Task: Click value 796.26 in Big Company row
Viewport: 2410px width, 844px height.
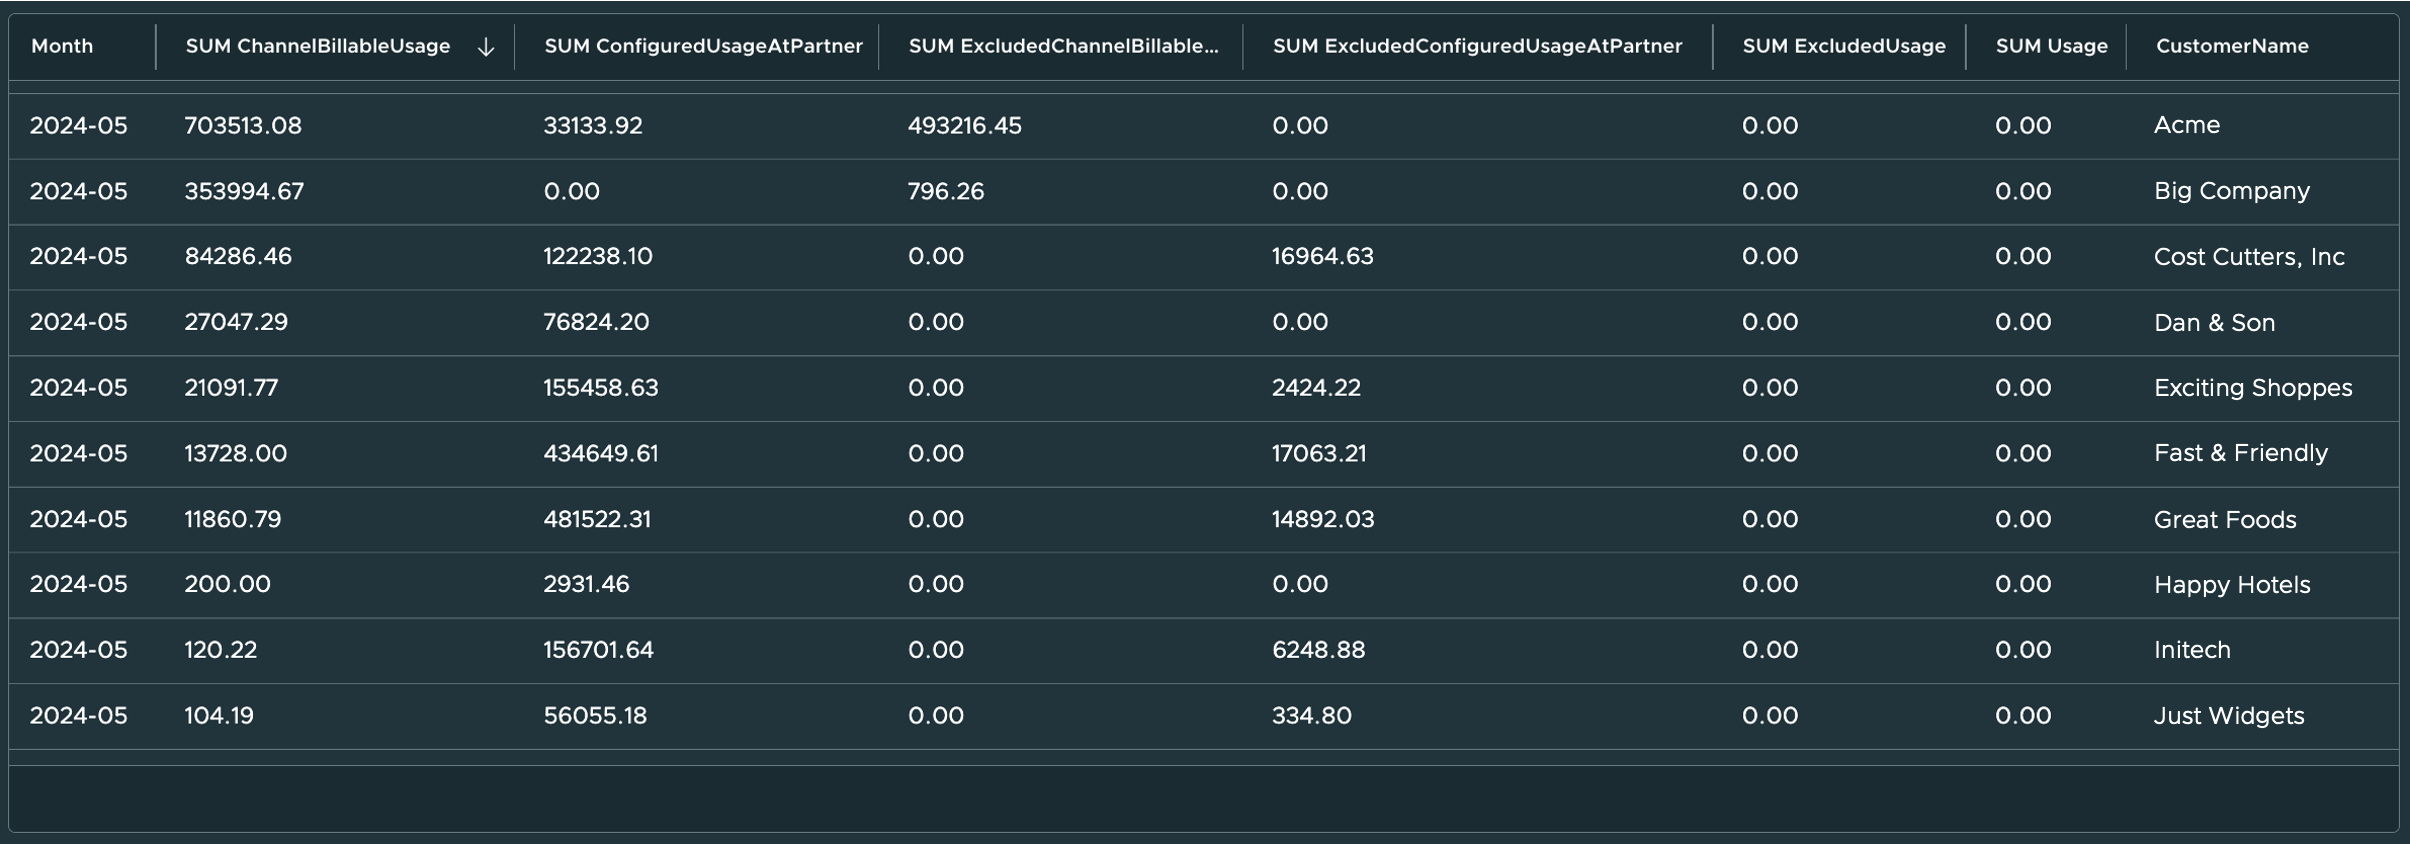Action: pos(946,191)
